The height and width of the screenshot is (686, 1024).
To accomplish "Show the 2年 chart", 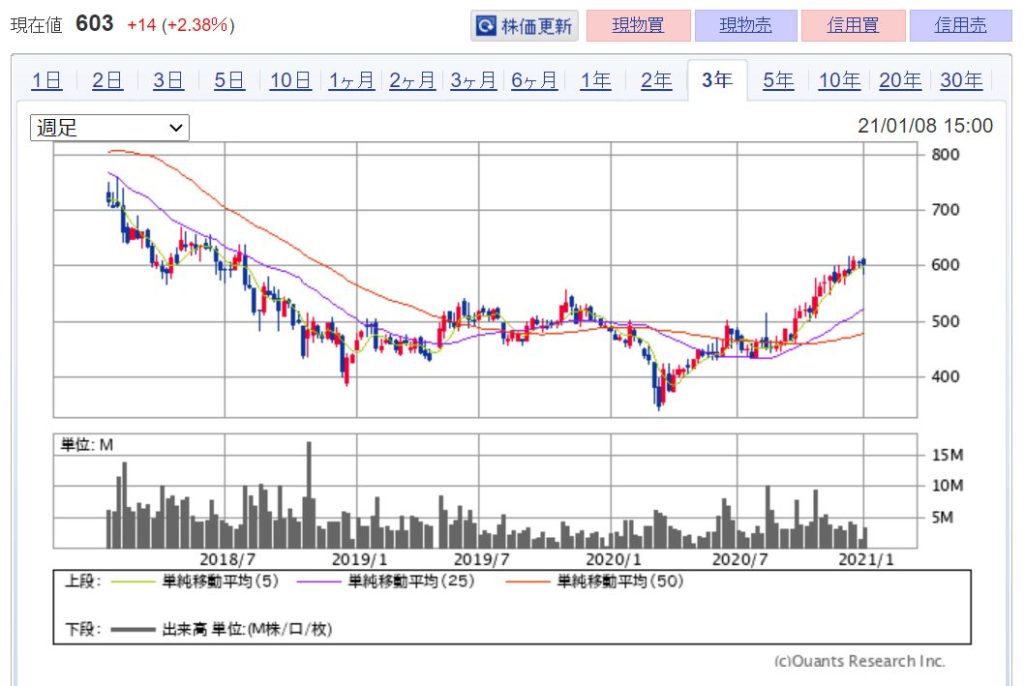I will pos(656,80).
